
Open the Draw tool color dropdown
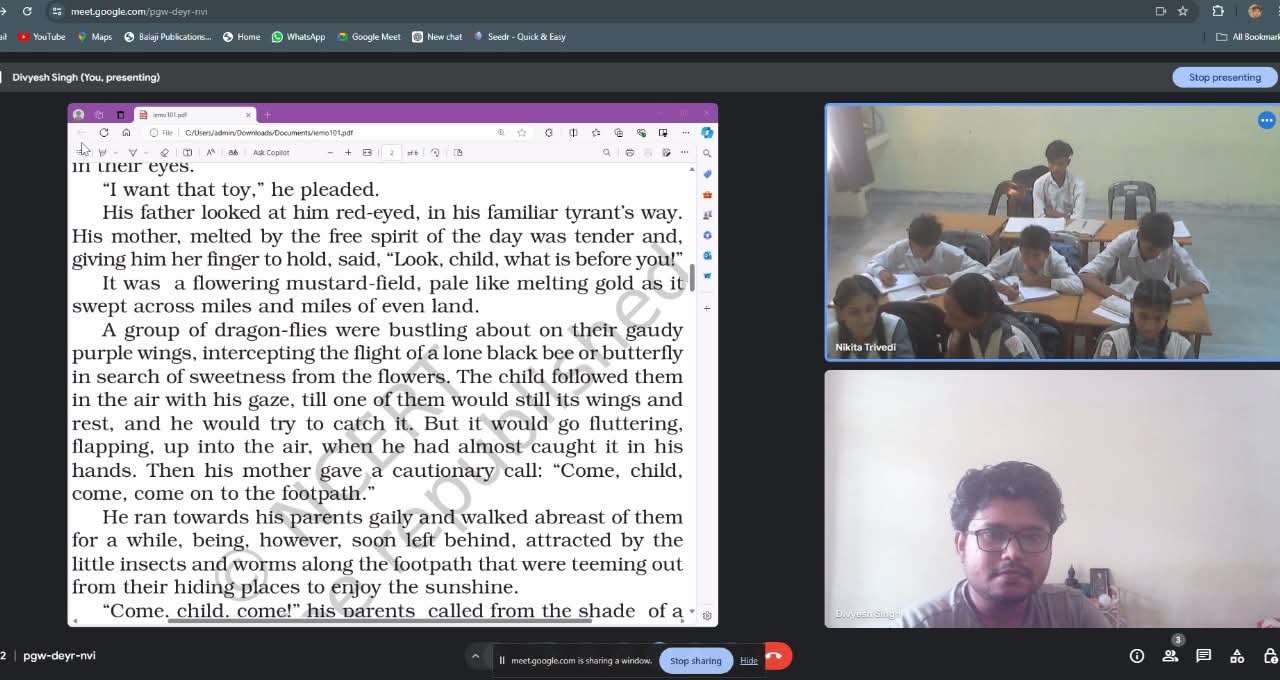(x=117, y=152)
